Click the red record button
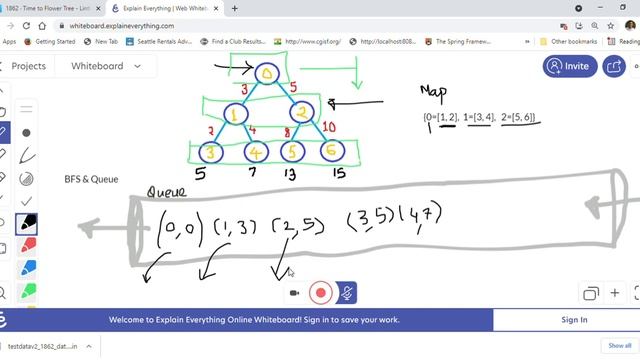640x360 pixels. [x=321, y=293]
